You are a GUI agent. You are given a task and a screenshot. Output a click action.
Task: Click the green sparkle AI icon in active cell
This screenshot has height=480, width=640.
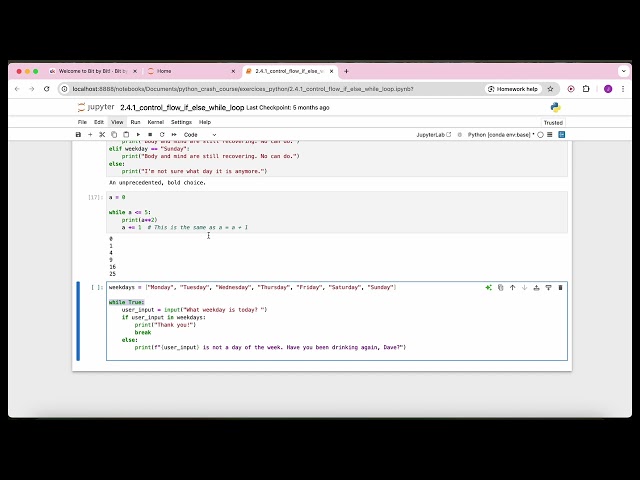pyautogui.click(x=489, y=288)
